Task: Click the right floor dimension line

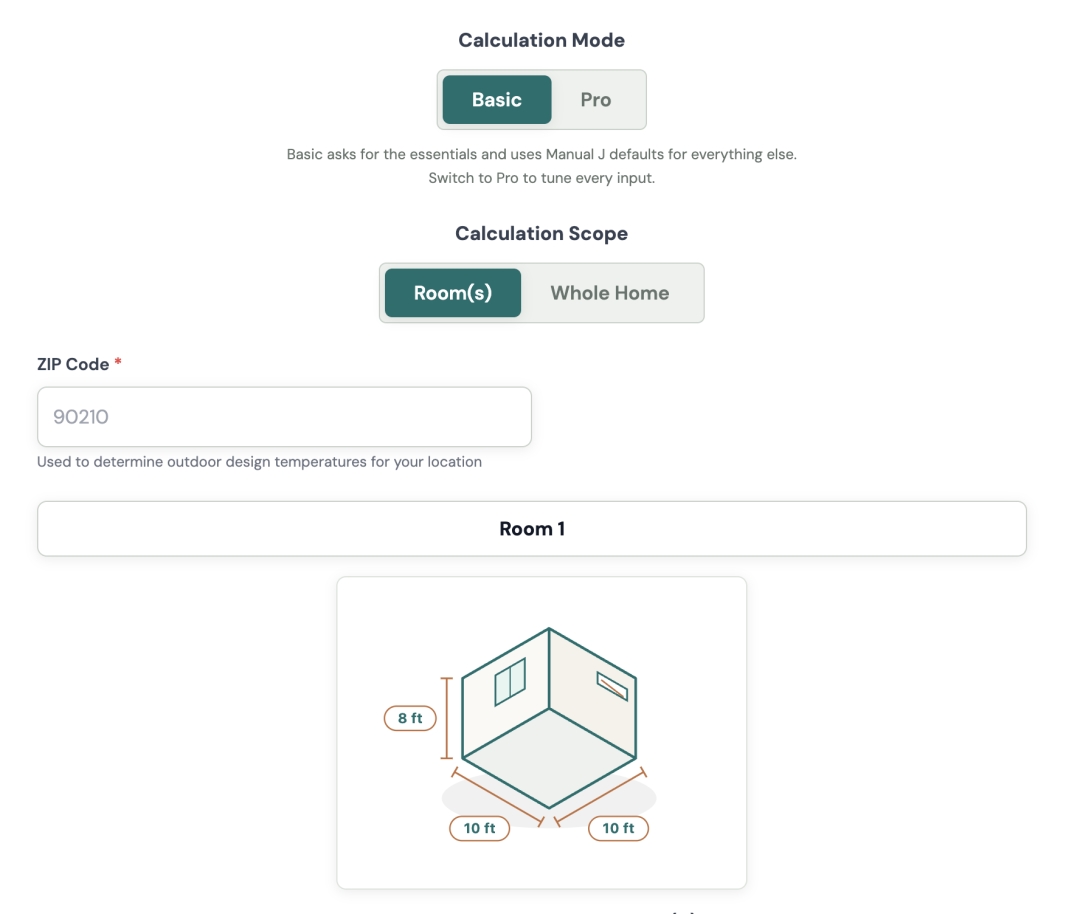Action: tap(600, 797)
